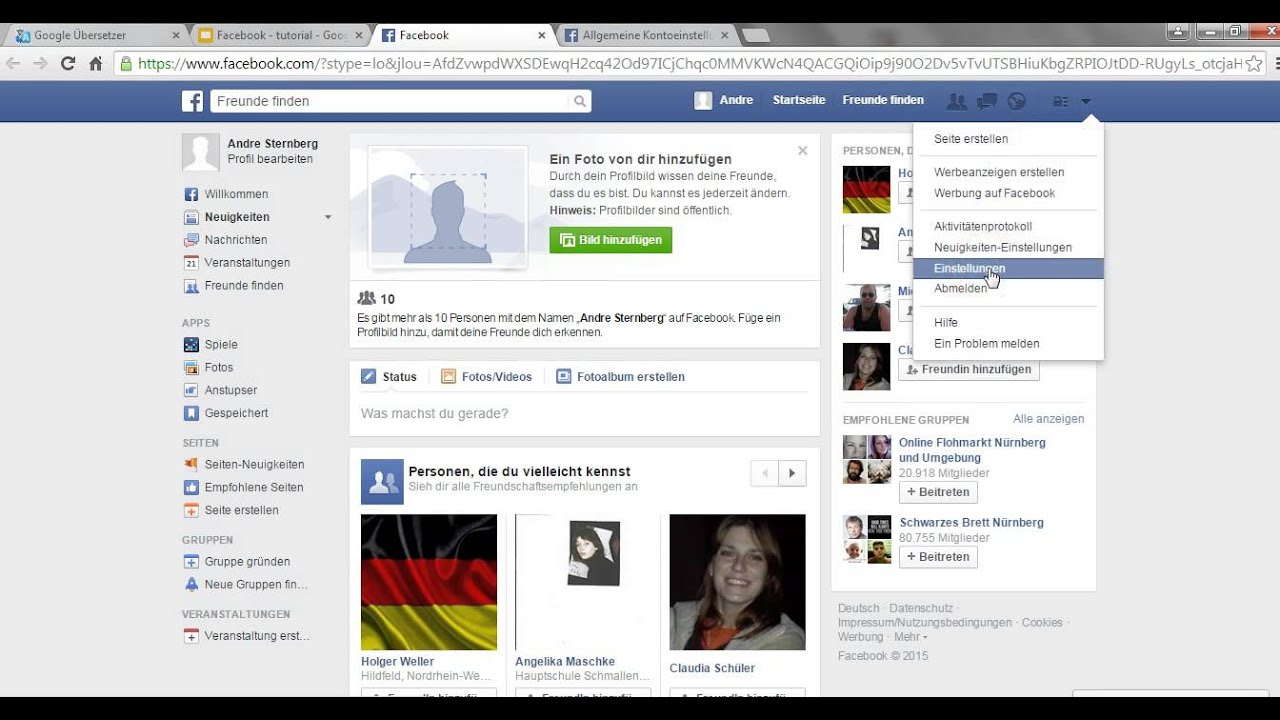Open Angelika Maschke name link
The width and height of the screenshot is (1280, 720).
[x=565, y=662]
